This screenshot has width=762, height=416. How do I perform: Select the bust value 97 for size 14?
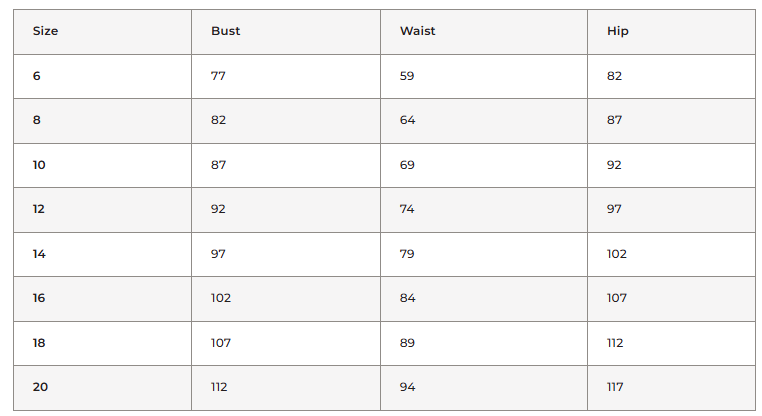[x=218, y=254]
